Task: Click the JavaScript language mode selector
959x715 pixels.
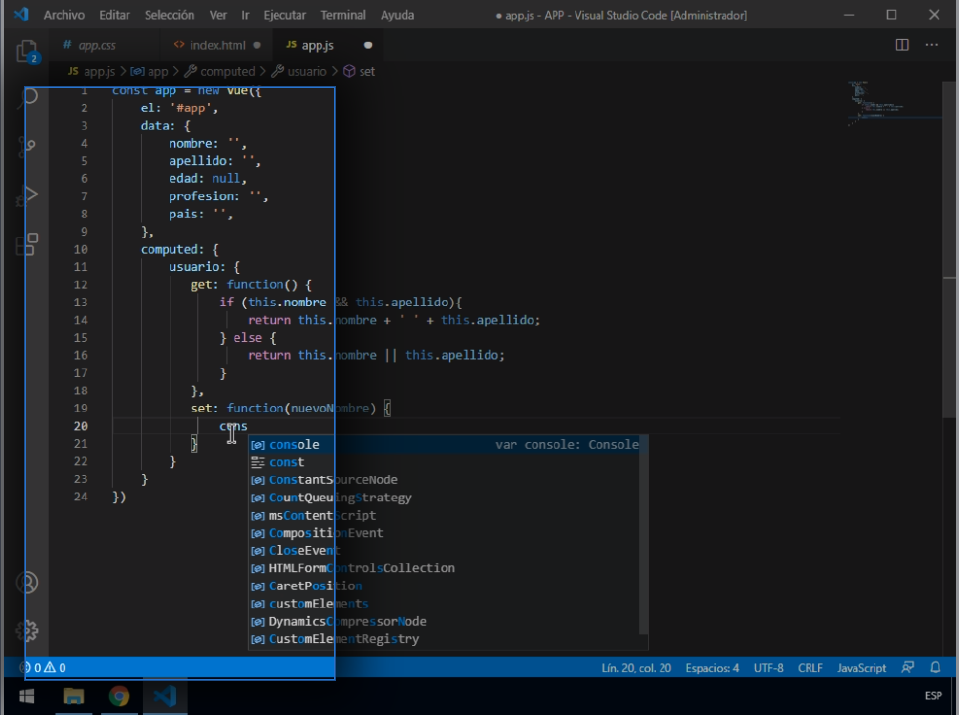Action: point(861,668)
